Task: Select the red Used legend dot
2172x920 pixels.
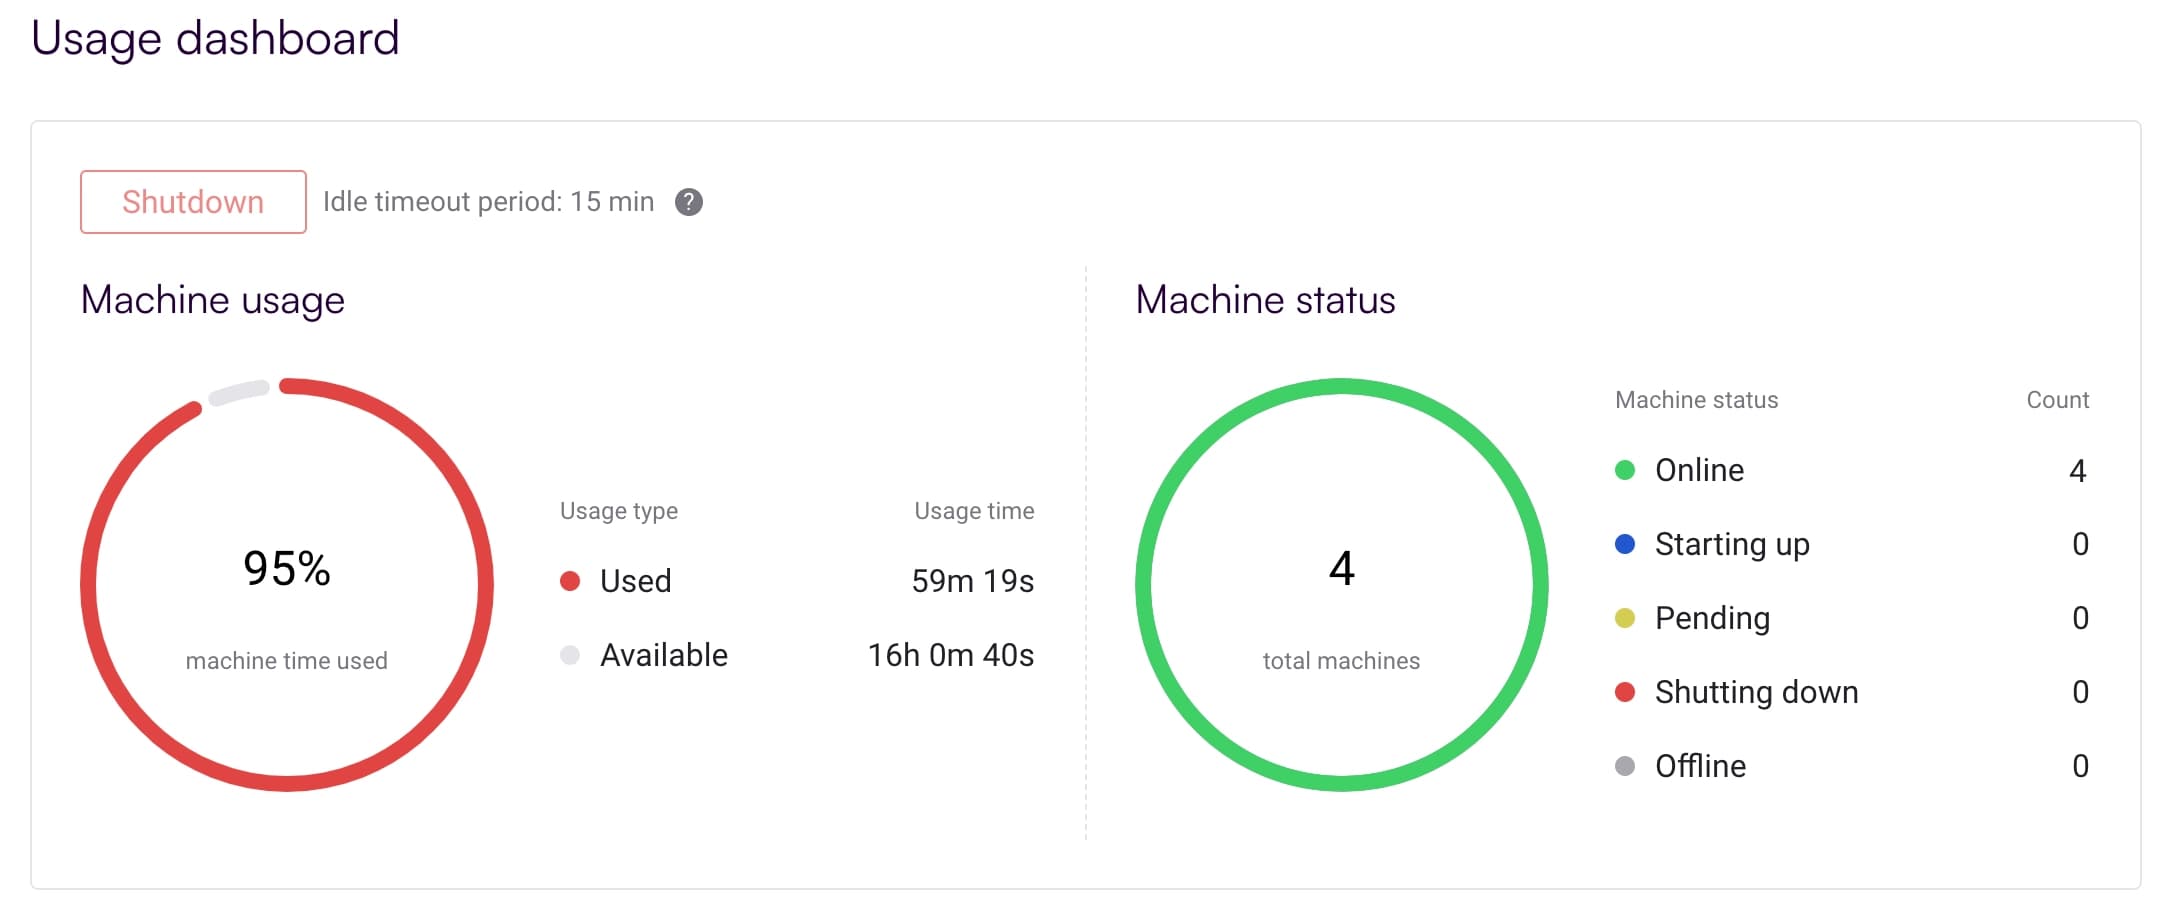Action: point(570,581)
